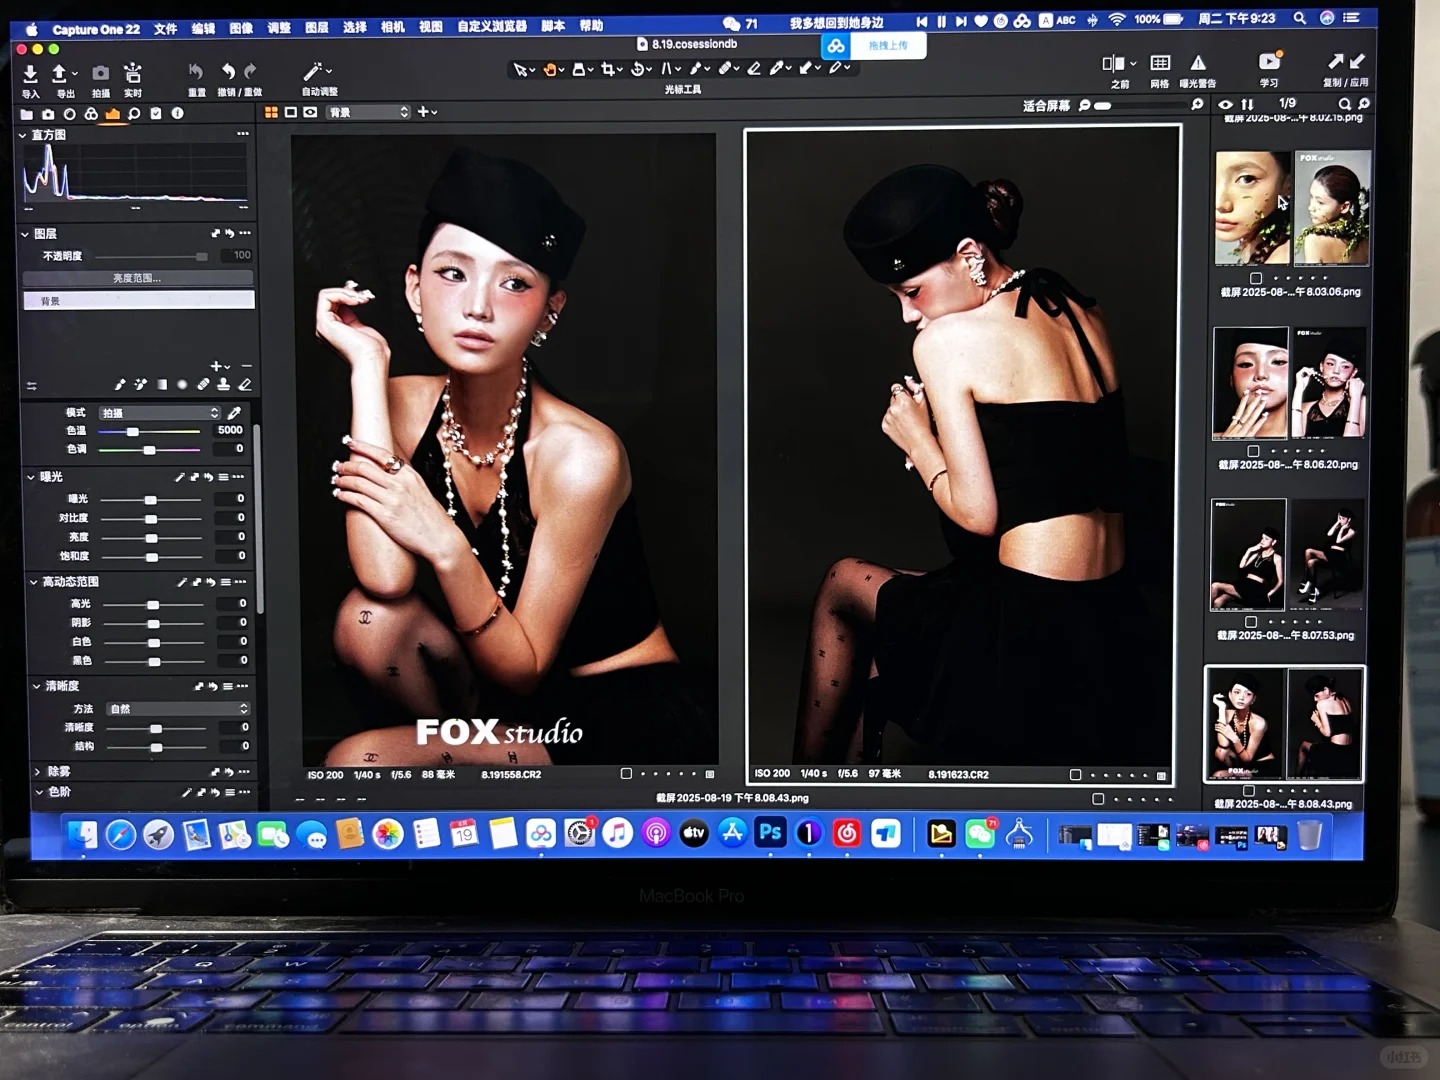Click the Kelvin (色温) slider
Viewport: 1440px width, 1080px height.
pos(151,431)
